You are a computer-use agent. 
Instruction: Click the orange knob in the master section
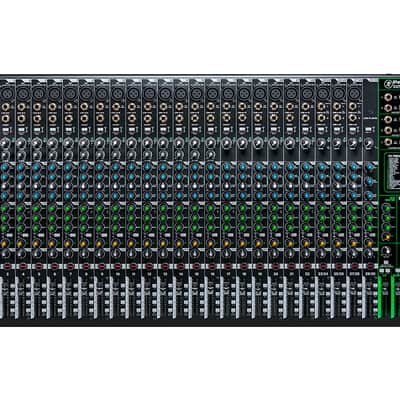click(x=387, y=237)
